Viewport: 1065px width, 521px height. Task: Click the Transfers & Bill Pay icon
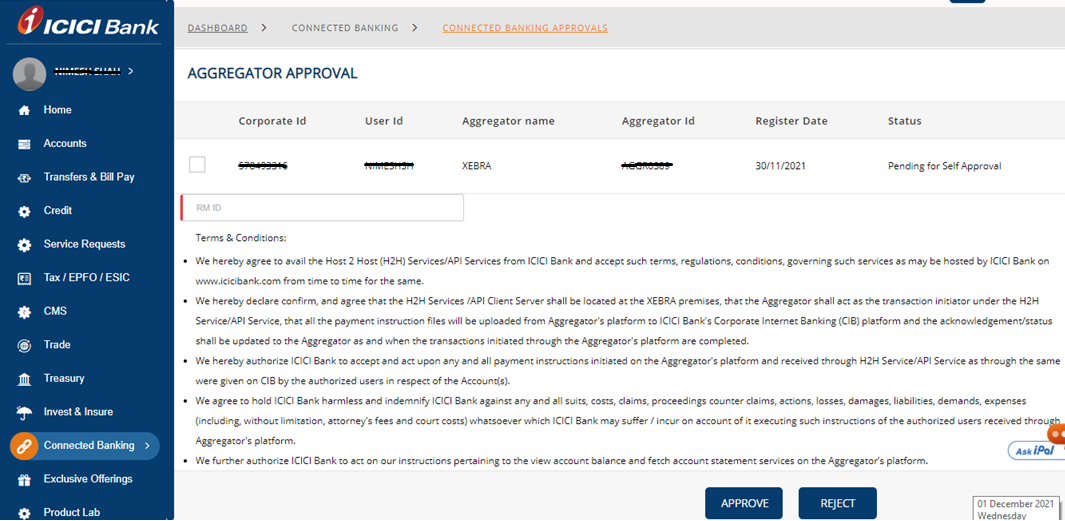tap(24, 178)
